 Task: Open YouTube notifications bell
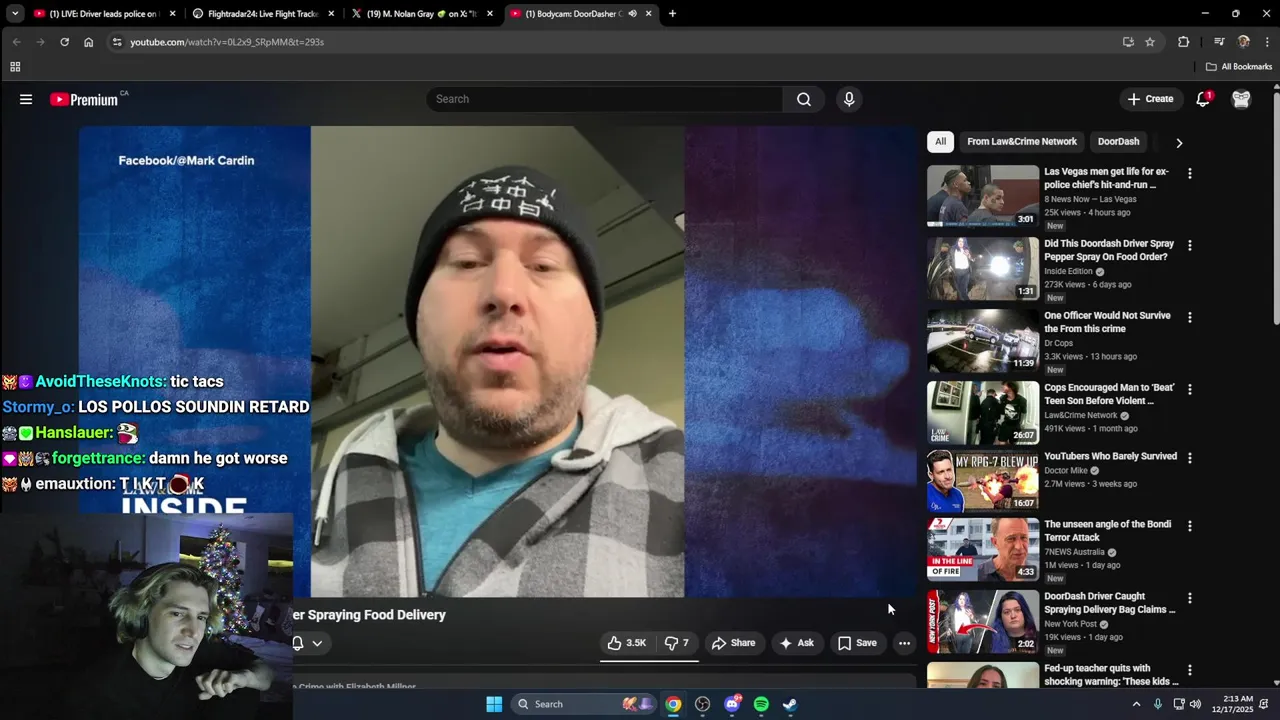(1203, 99)
